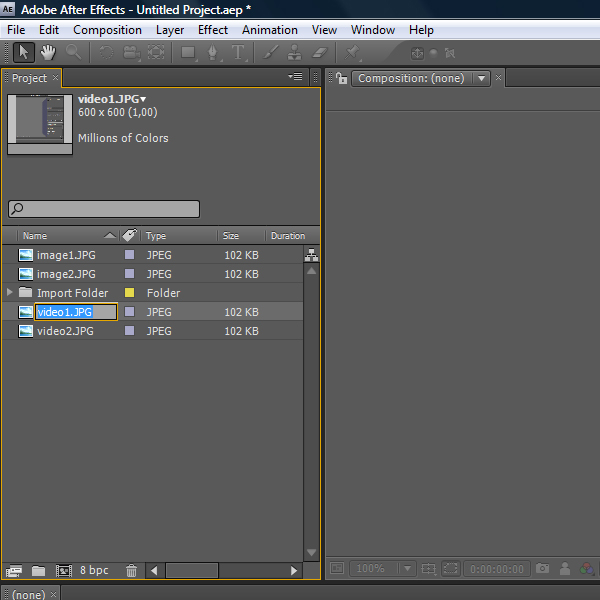This screenshot has height=600, width=600.
Task: Click the video1.JPG preview thumbnail
Action: [x=40, y=124]
